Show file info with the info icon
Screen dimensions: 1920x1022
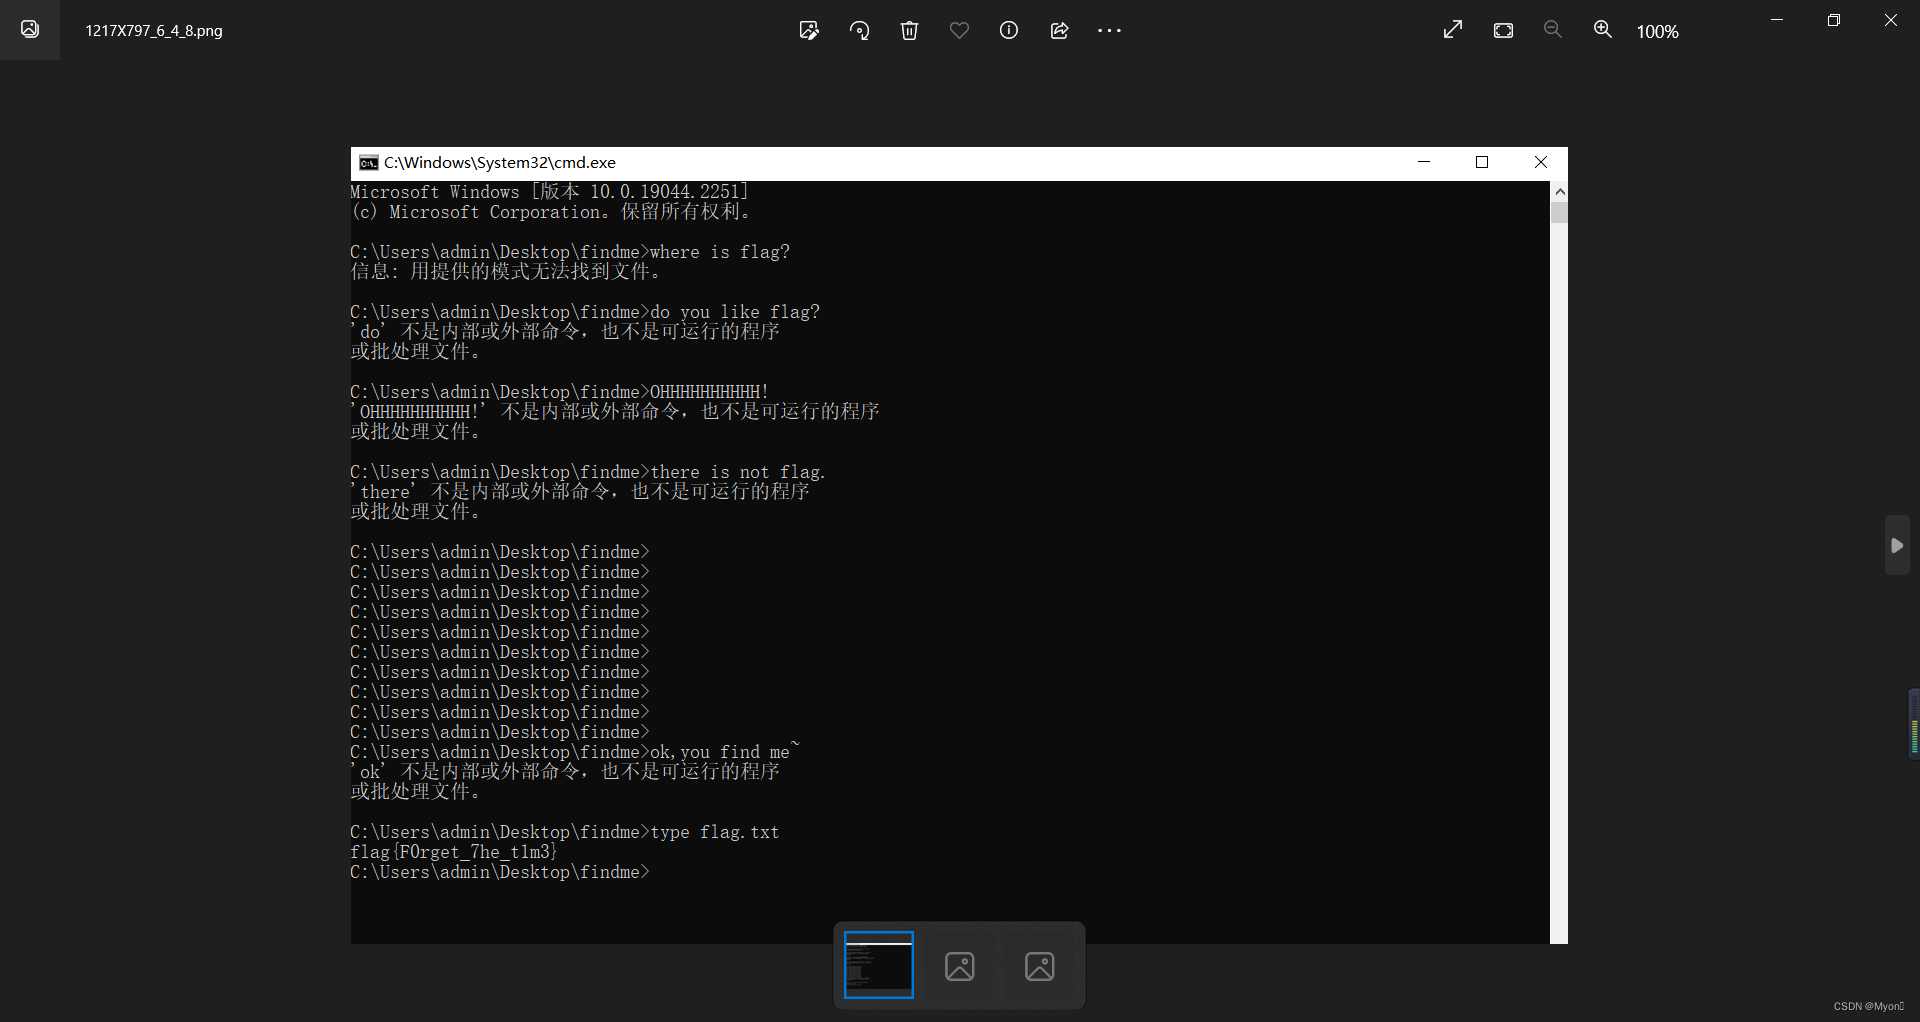[1009, 30]
